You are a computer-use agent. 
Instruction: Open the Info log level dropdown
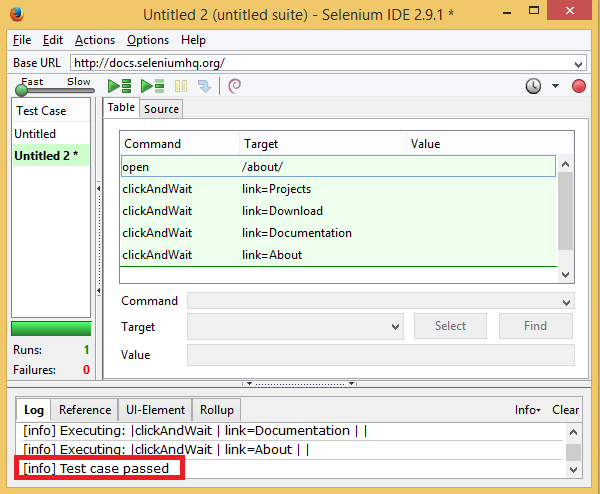click(527, 410)
